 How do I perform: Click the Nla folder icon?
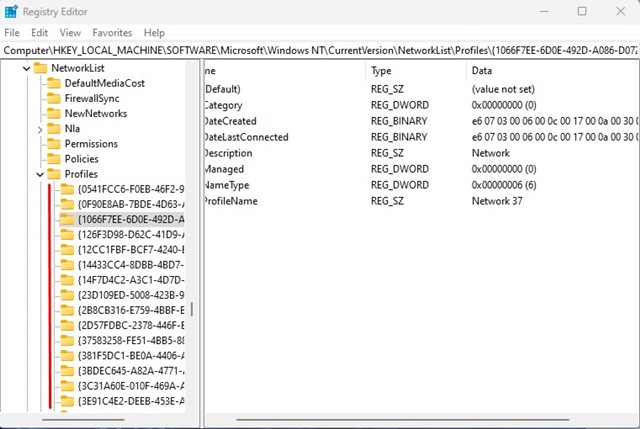(54, 129)
